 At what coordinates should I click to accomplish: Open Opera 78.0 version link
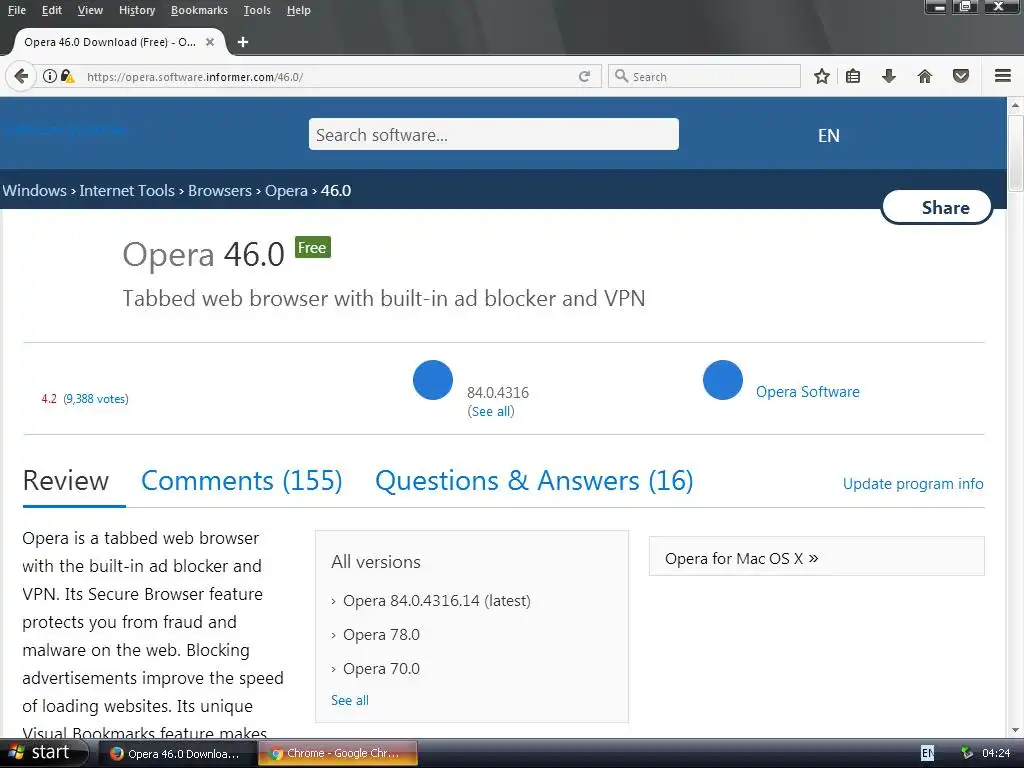point(381,635)
